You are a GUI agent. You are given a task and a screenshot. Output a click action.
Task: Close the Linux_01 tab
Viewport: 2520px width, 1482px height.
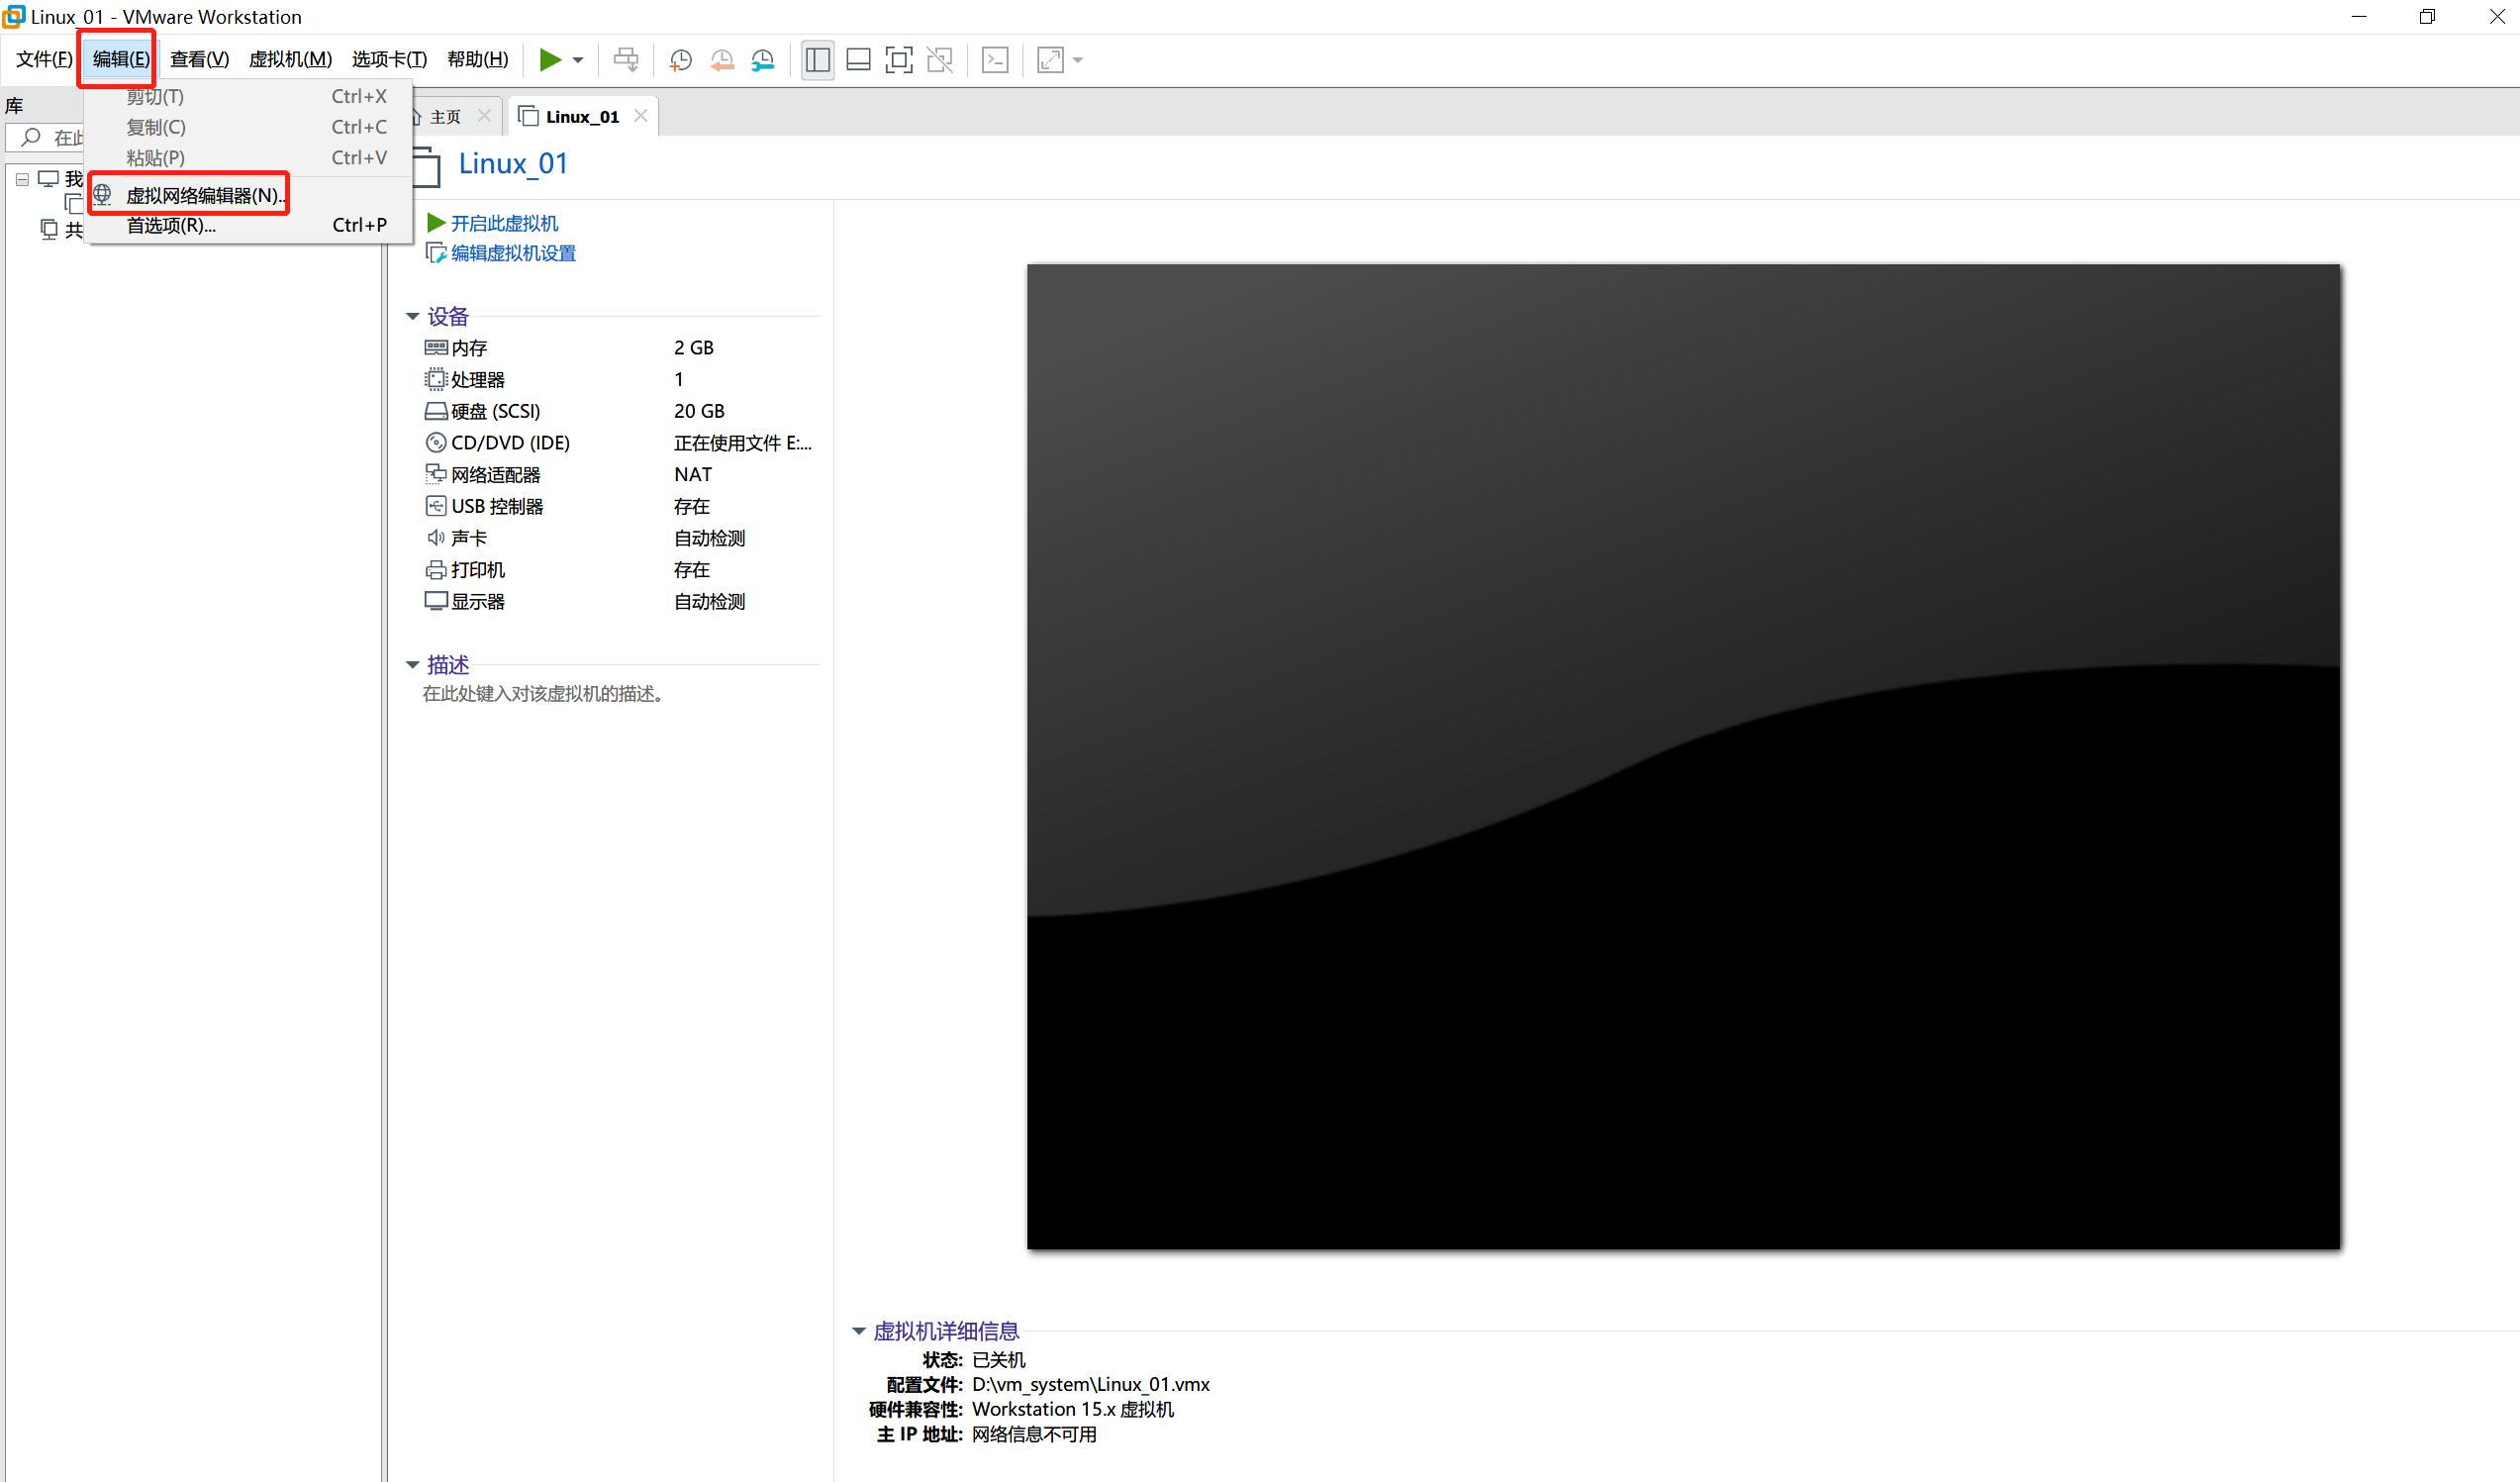coord(641,116)
